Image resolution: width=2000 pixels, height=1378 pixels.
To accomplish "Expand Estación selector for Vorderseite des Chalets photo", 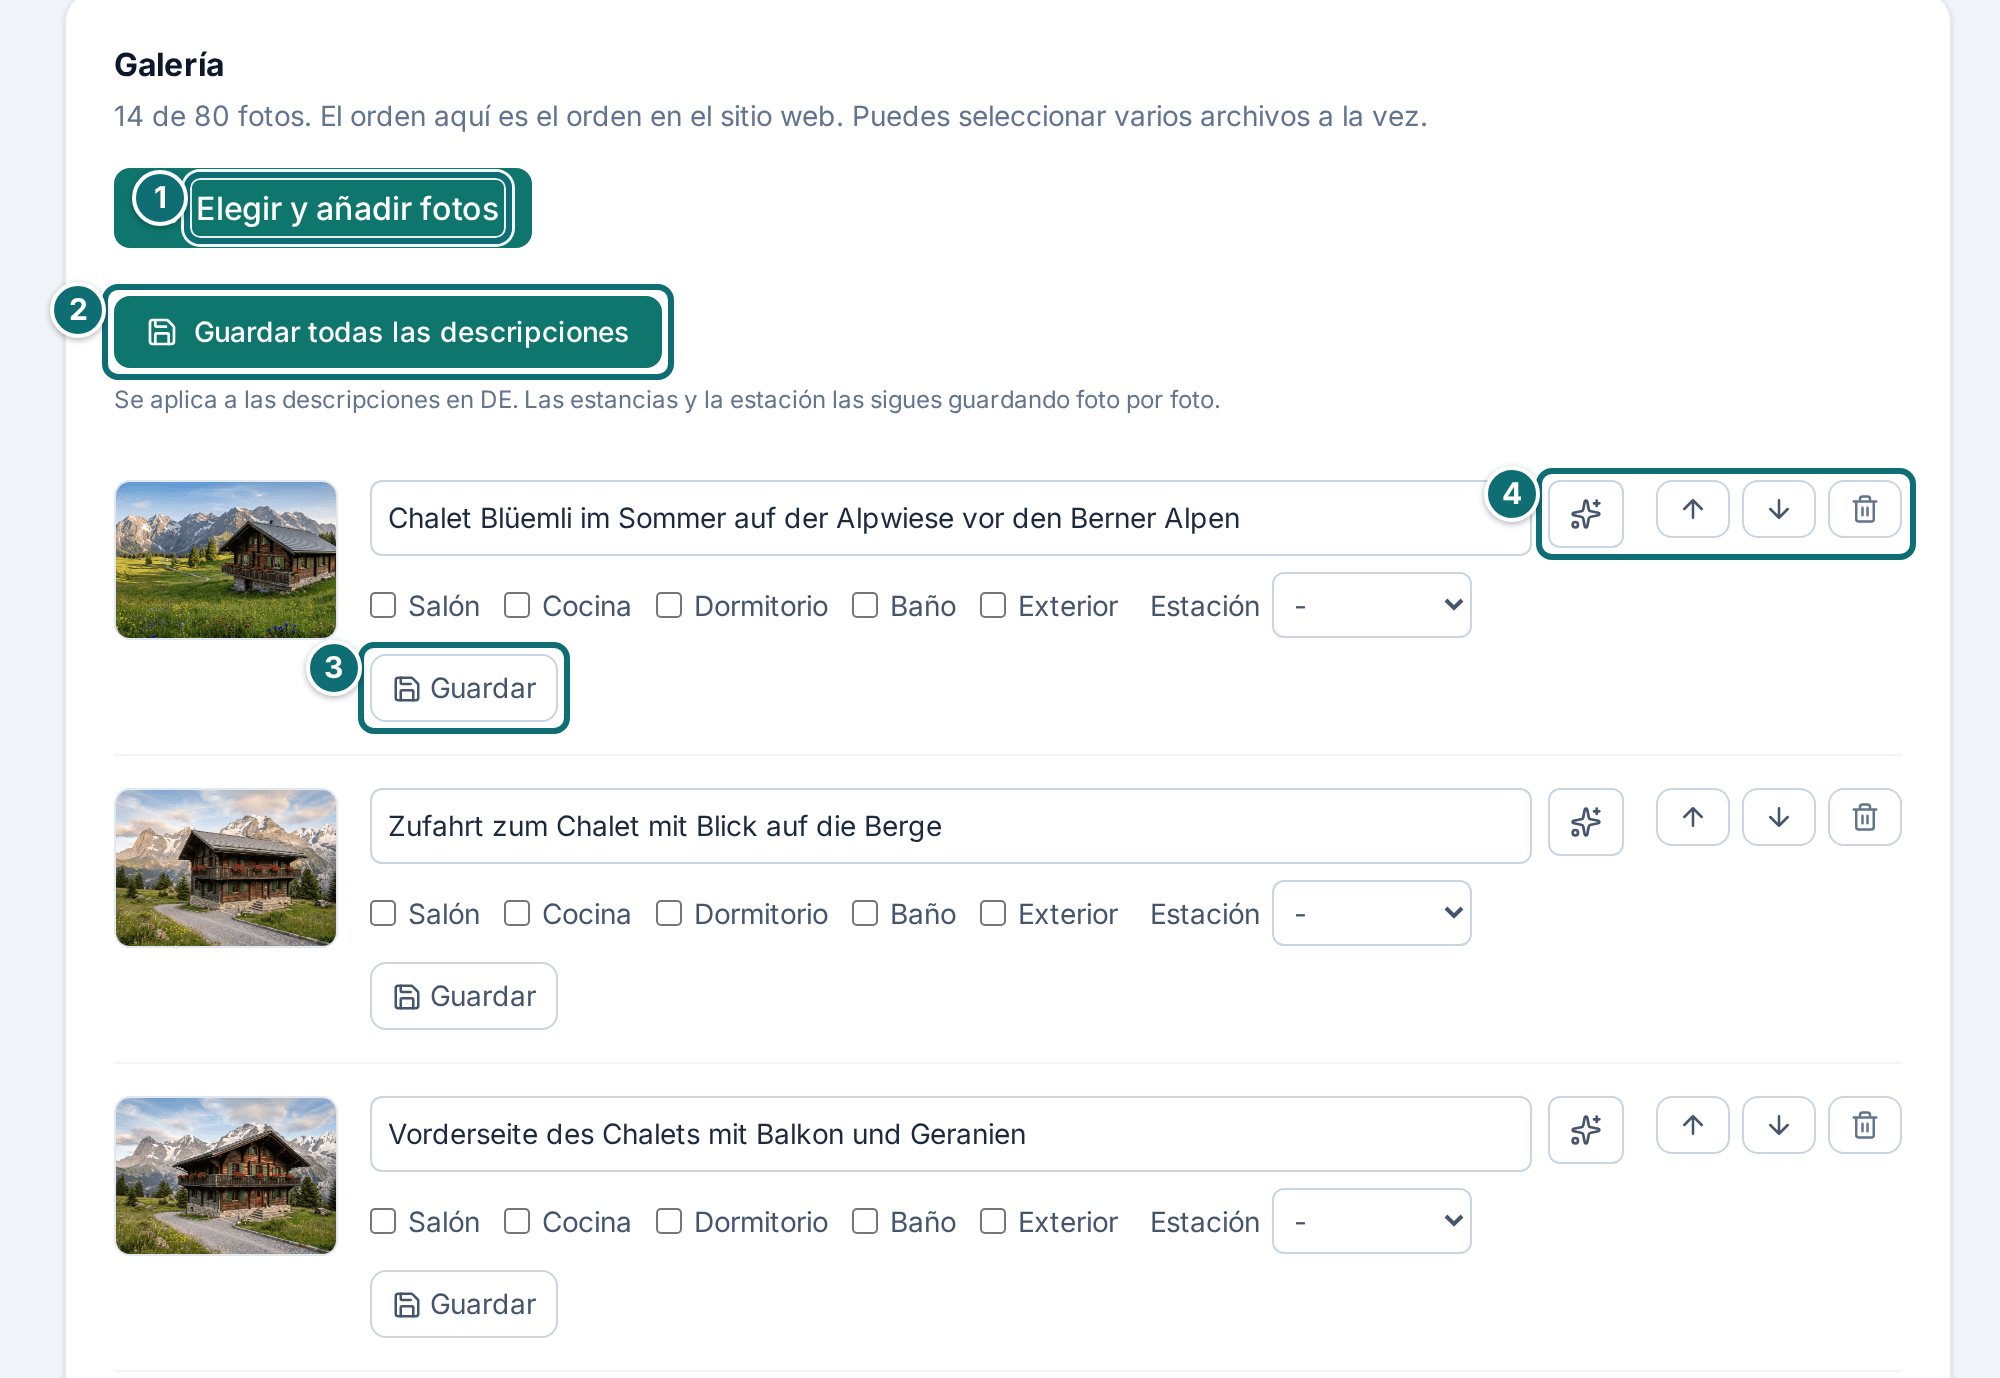I will [x=1371, y=1221].
